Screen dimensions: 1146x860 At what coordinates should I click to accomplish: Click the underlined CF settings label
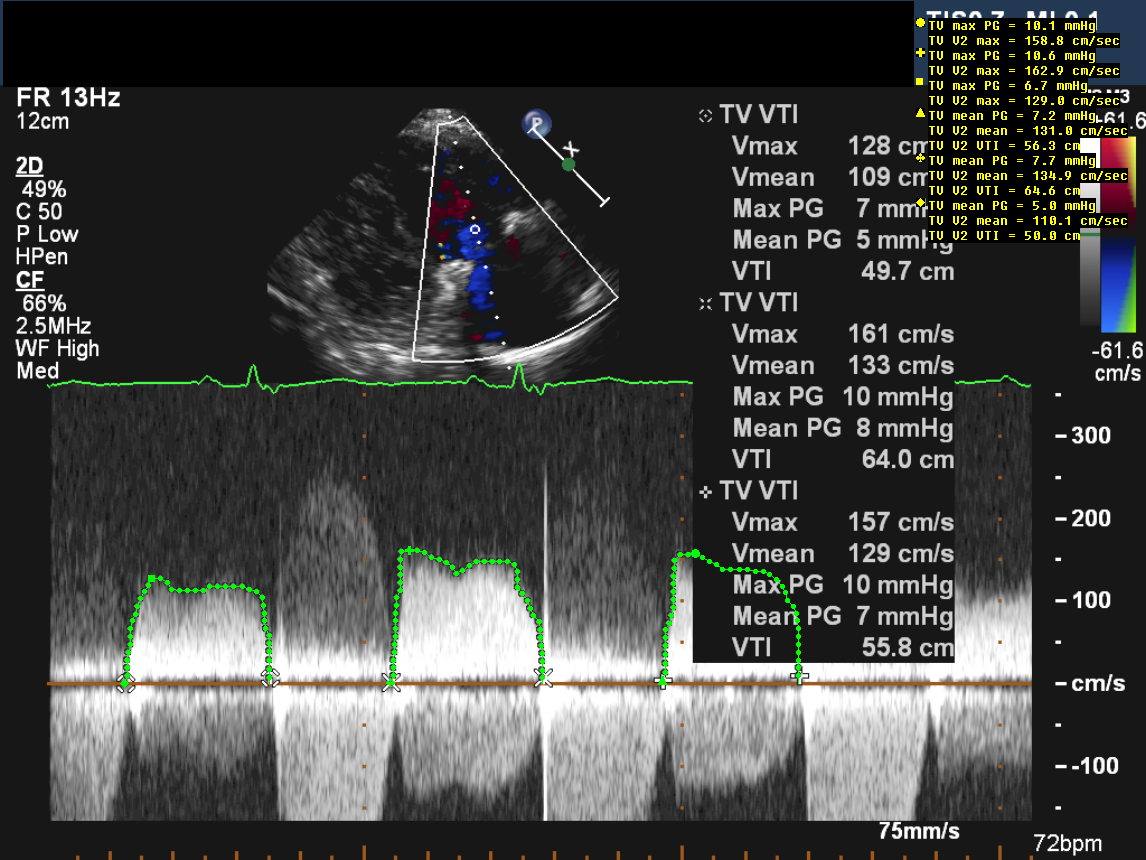point(29,281)
